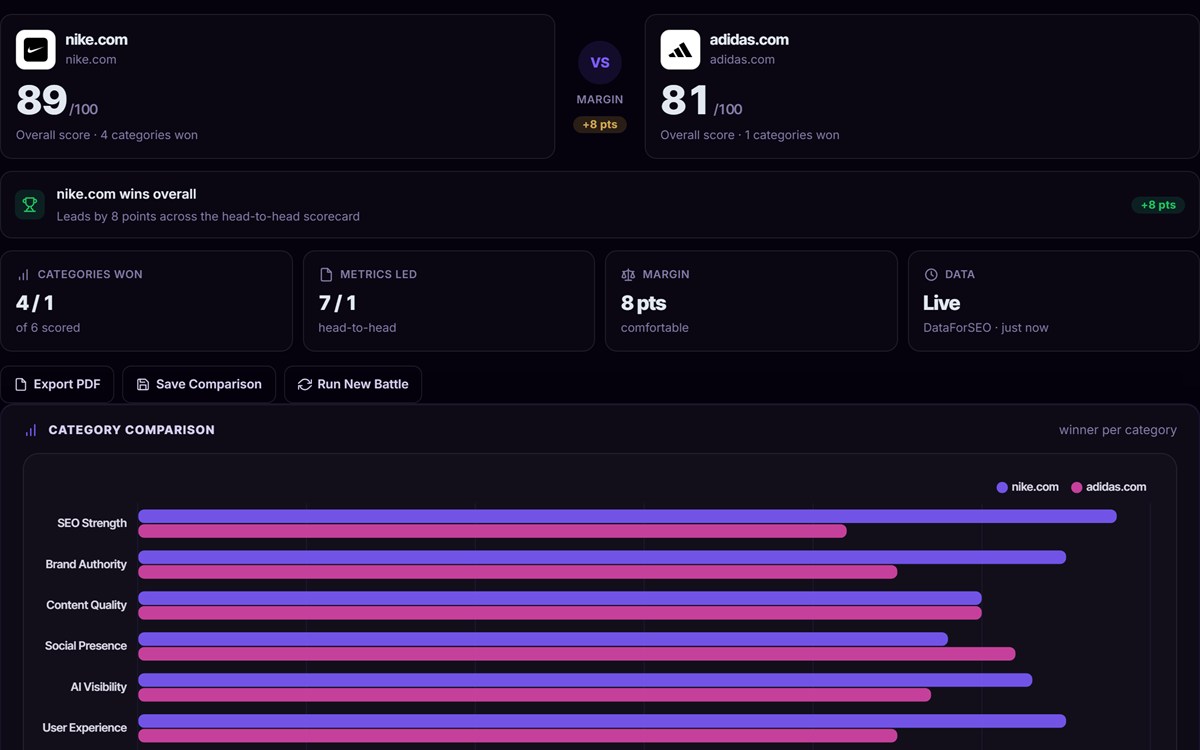Click the nike.com AI Visibility bar

585,680
